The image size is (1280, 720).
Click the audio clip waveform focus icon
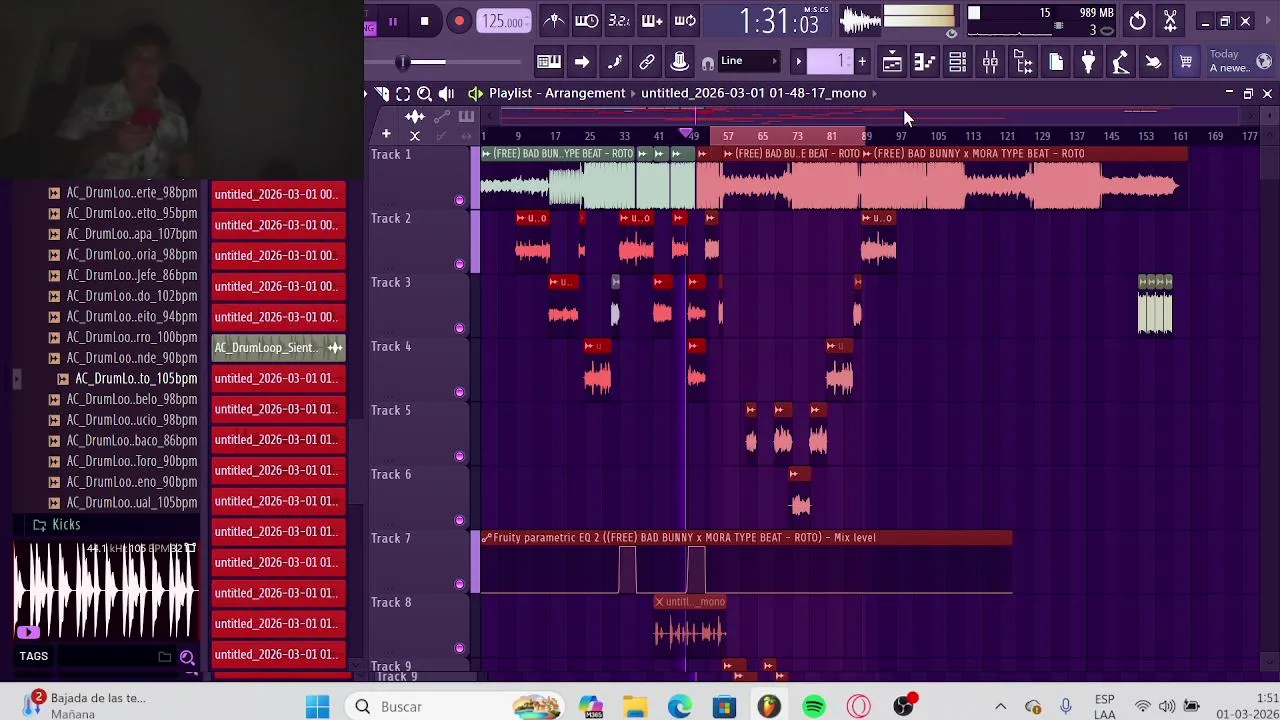(415, 117)
